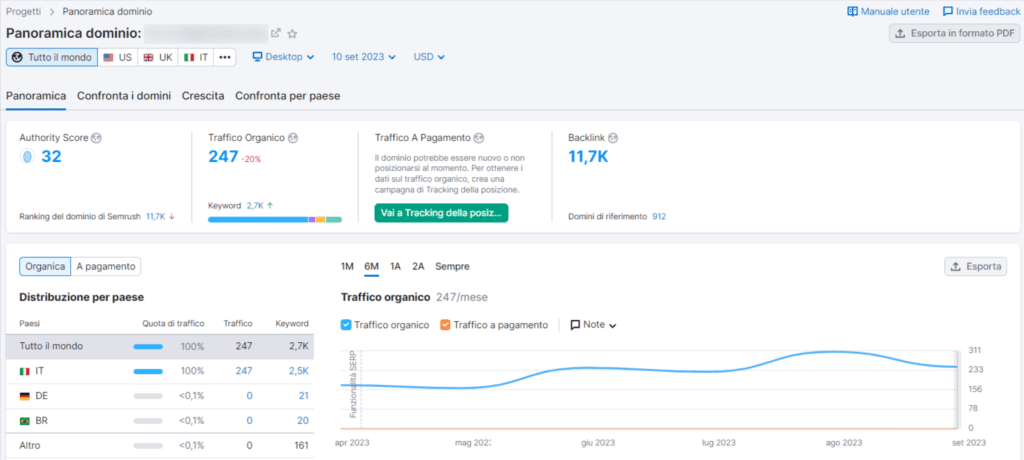Click IT row keyword value 2,5K
The image size is (1024, 460).
(298, 371)
